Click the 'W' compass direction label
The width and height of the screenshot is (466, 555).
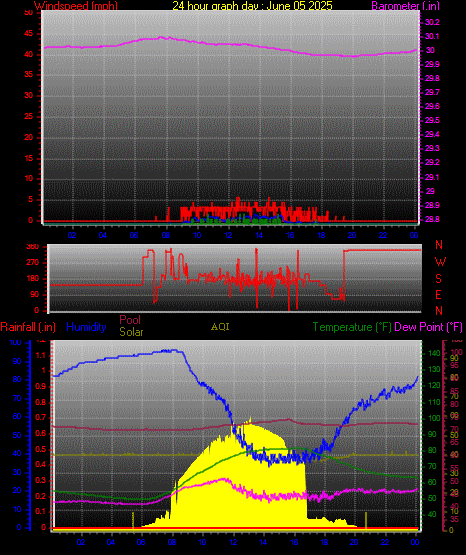[x=440, y=262]
